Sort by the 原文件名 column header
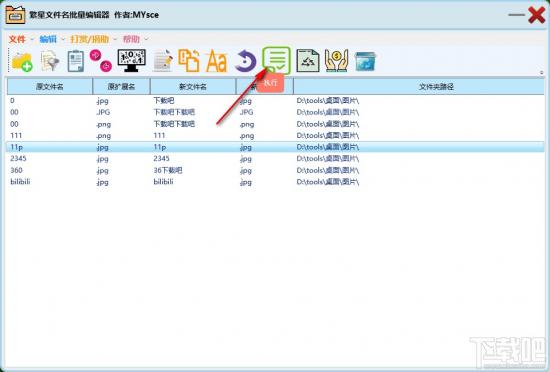Viewport: 550px width, 372px height. [x=50, y=86]
